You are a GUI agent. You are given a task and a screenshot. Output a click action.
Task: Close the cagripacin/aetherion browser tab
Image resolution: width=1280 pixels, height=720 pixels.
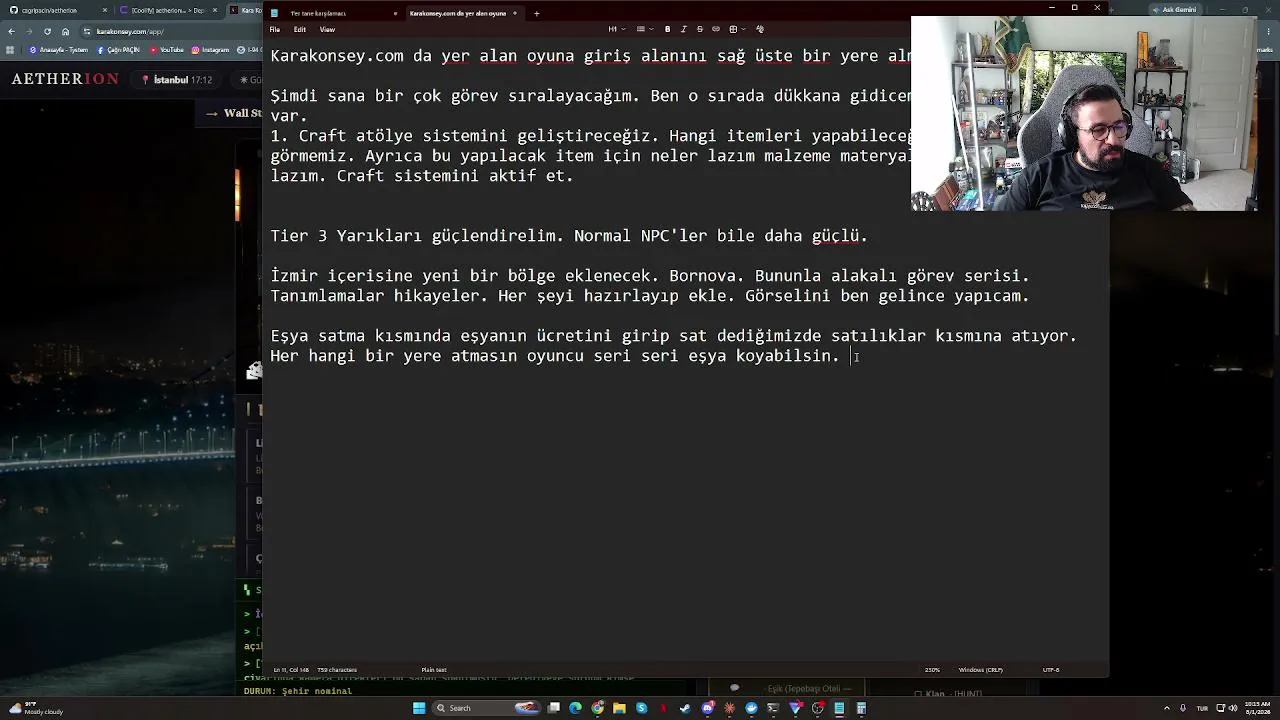pyautogui.click(x=104, y=10)
